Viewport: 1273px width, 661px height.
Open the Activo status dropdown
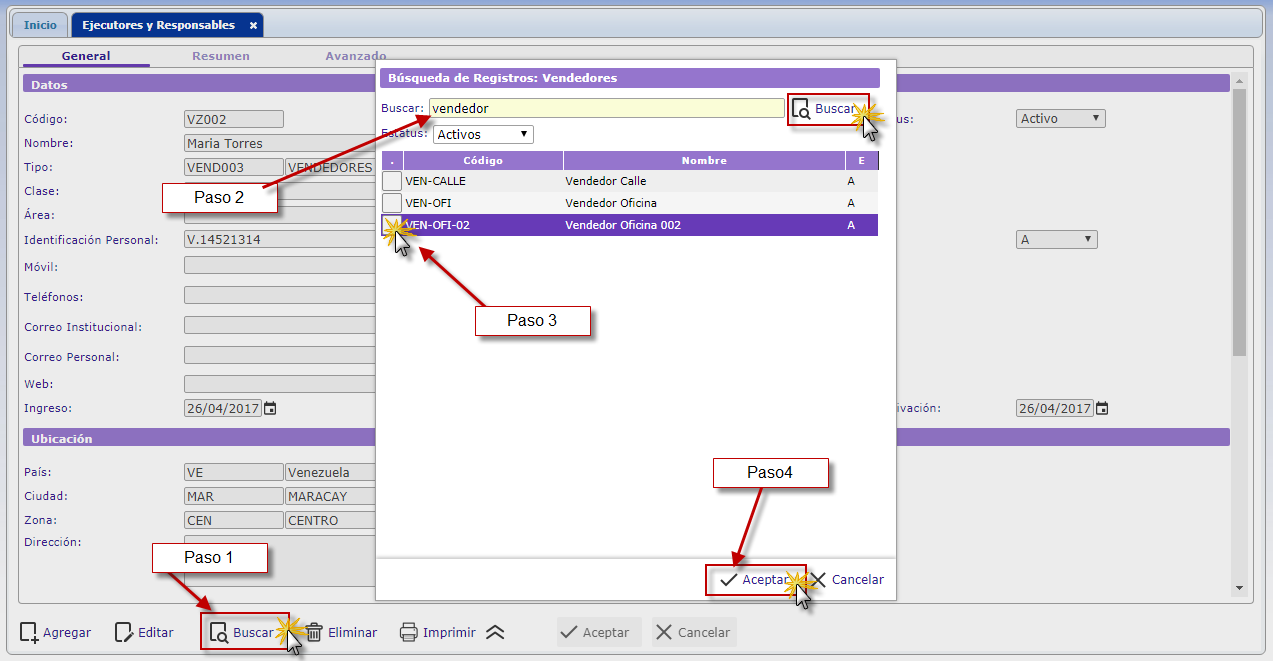pos(1061,118)
